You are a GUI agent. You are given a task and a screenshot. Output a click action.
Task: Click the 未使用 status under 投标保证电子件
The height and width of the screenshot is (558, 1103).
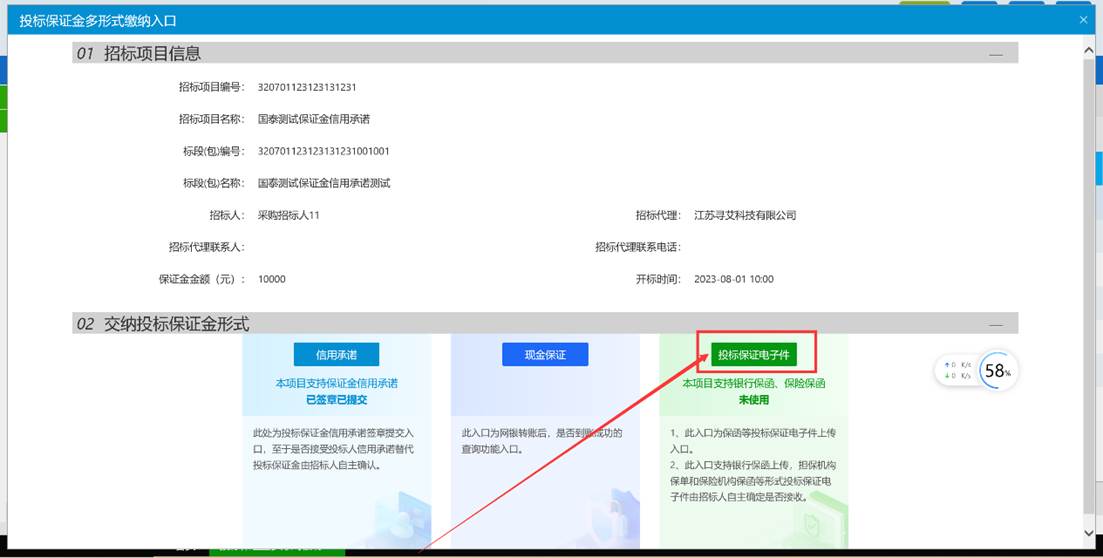tap(753, 400)
